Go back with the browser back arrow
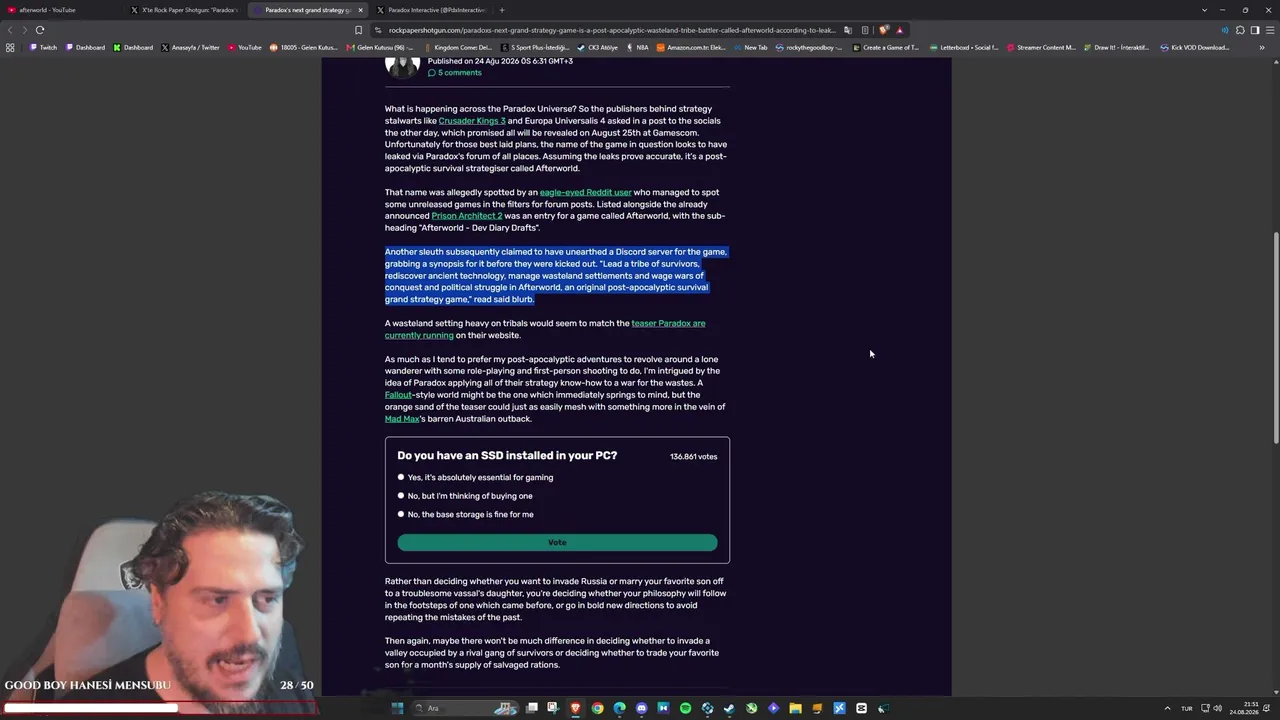The image size is (1280, 720). [x=12, y=30]
